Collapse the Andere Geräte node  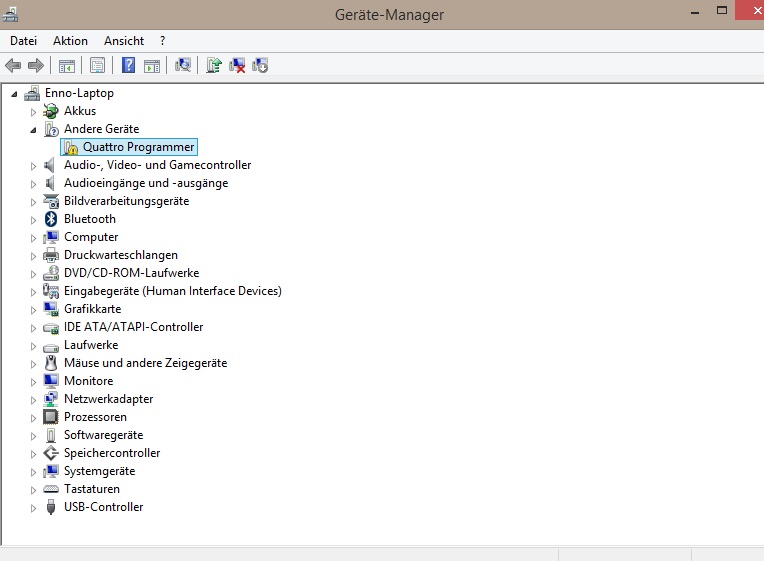33,129
